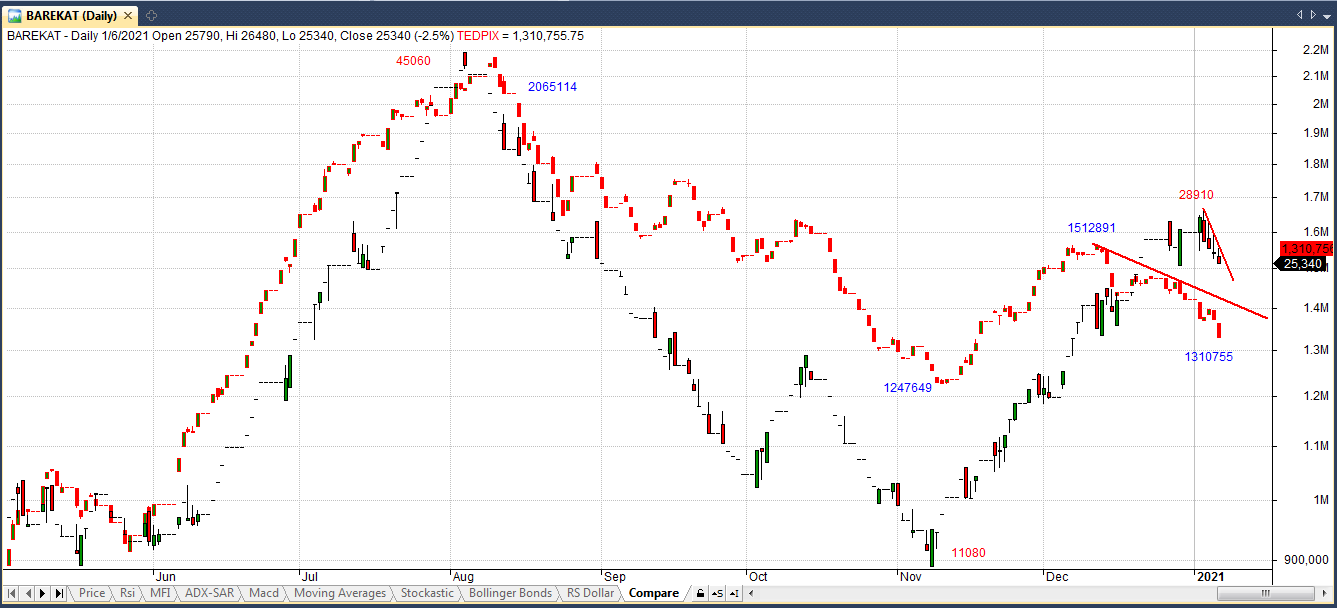Close the BAREKAT (Daily) tab
The height and width of the screenshot is (608, 1337).
point(130,16)
